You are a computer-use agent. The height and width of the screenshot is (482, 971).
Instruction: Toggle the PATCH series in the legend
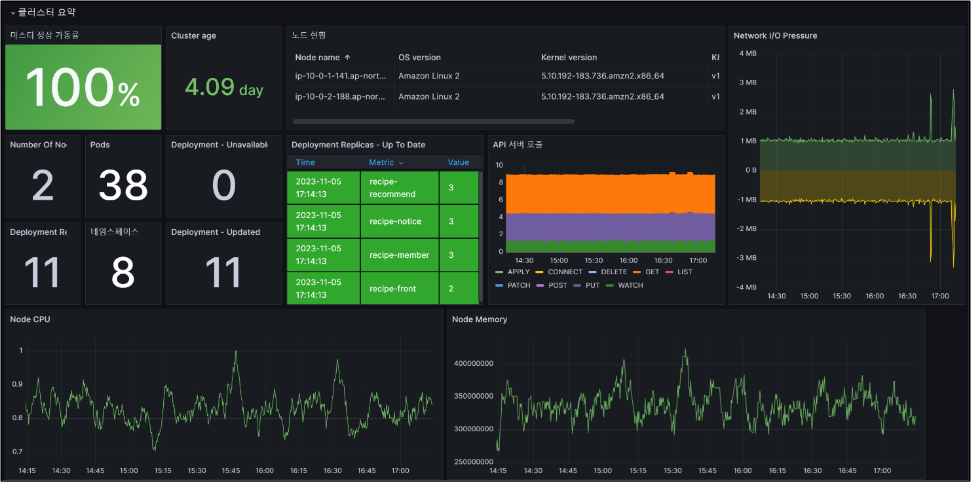[x=519, y=285]
